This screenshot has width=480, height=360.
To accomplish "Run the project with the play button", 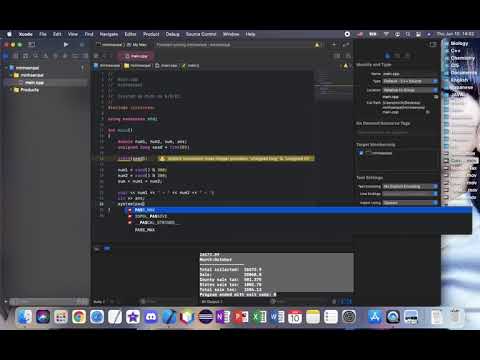I will click(66, 44).
